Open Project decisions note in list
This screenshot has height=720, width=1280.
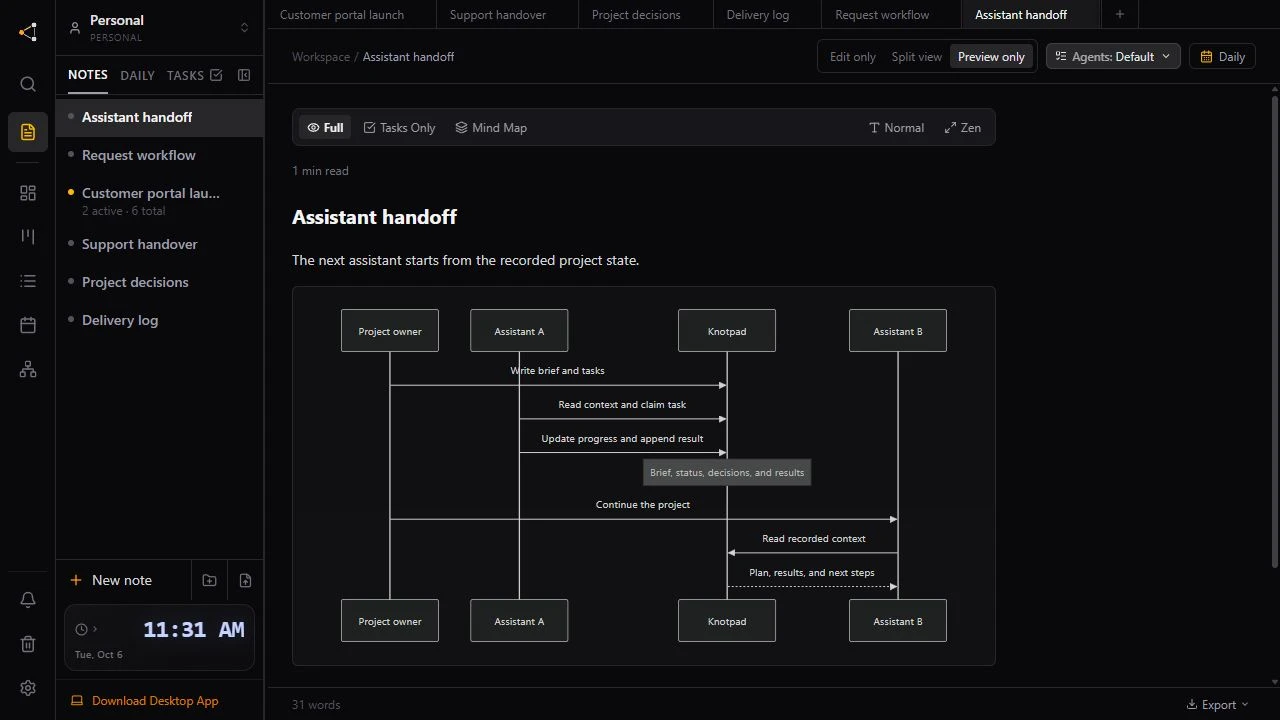click(x=160, y=282)
